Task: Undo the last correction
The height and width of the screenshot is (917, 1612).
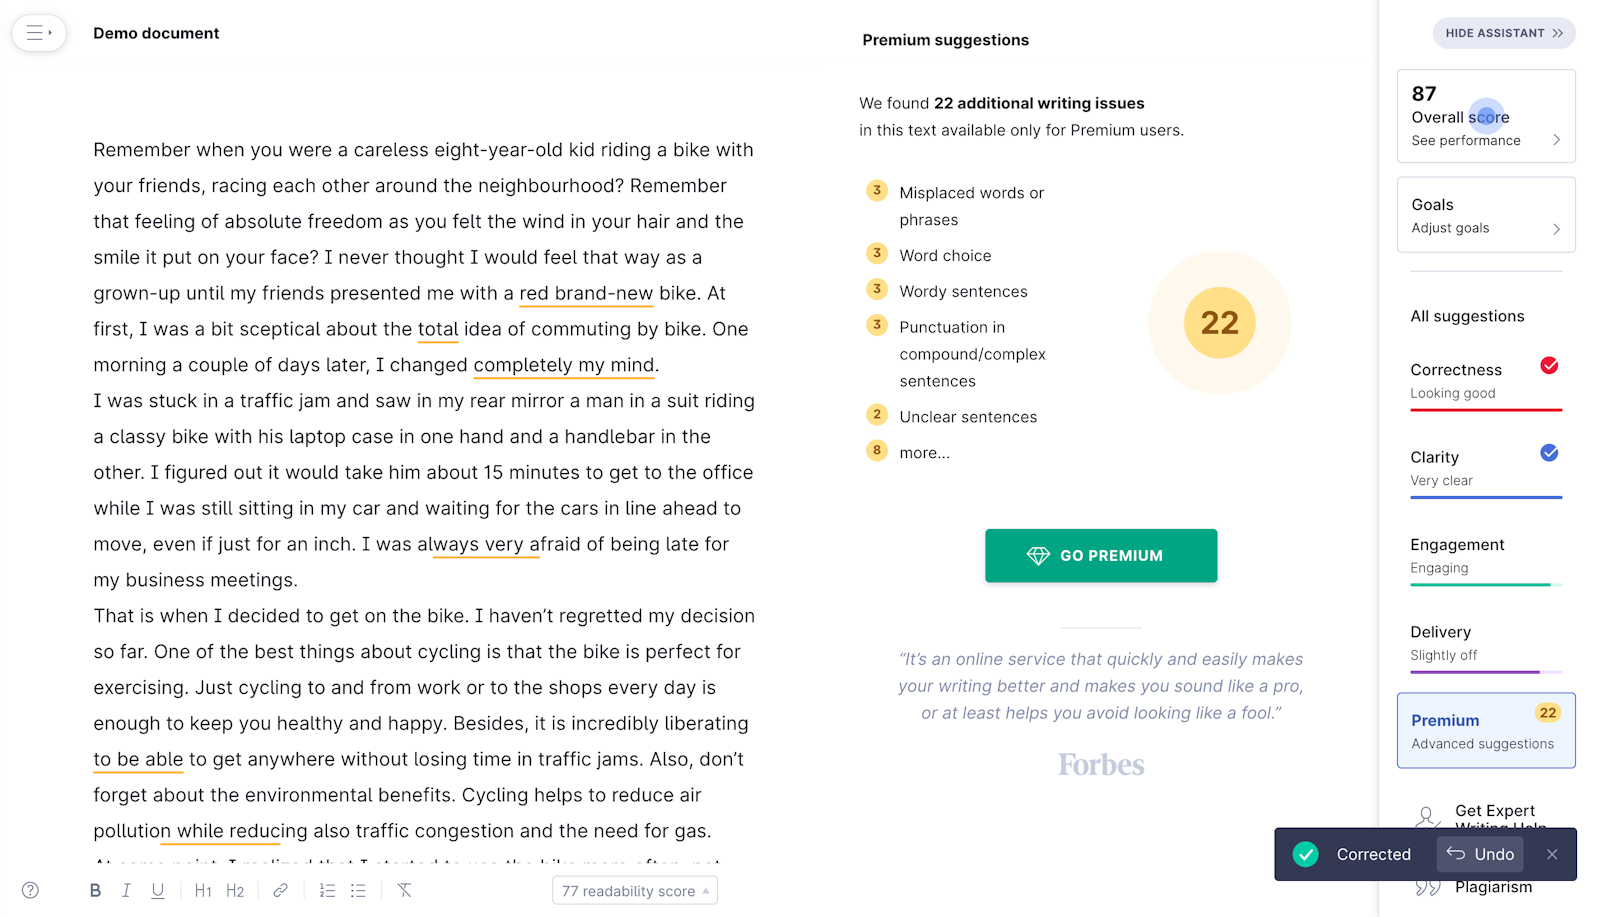Action: point(1479,854)
